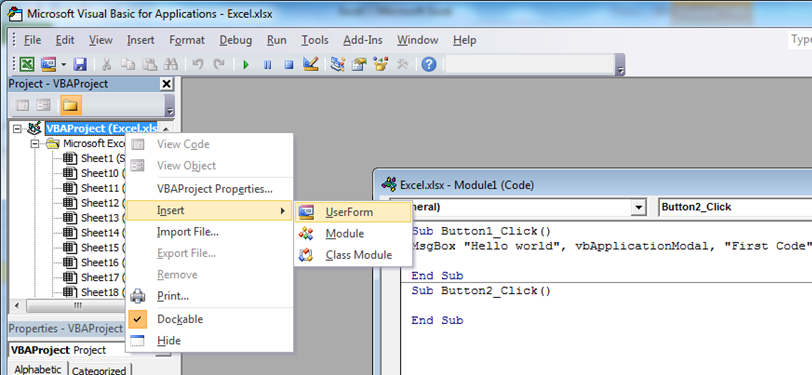Open the Object Browser toolbar icon
The image size is (812, 375).
[381, 65]
